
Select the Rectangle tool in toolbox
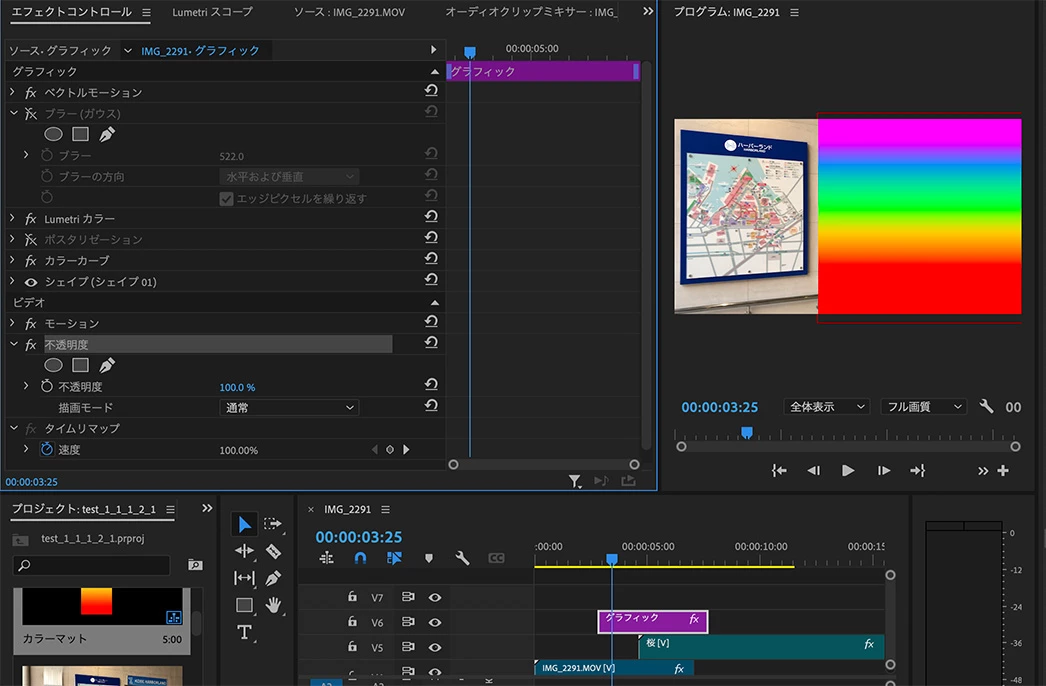click(x=244, y=605)
